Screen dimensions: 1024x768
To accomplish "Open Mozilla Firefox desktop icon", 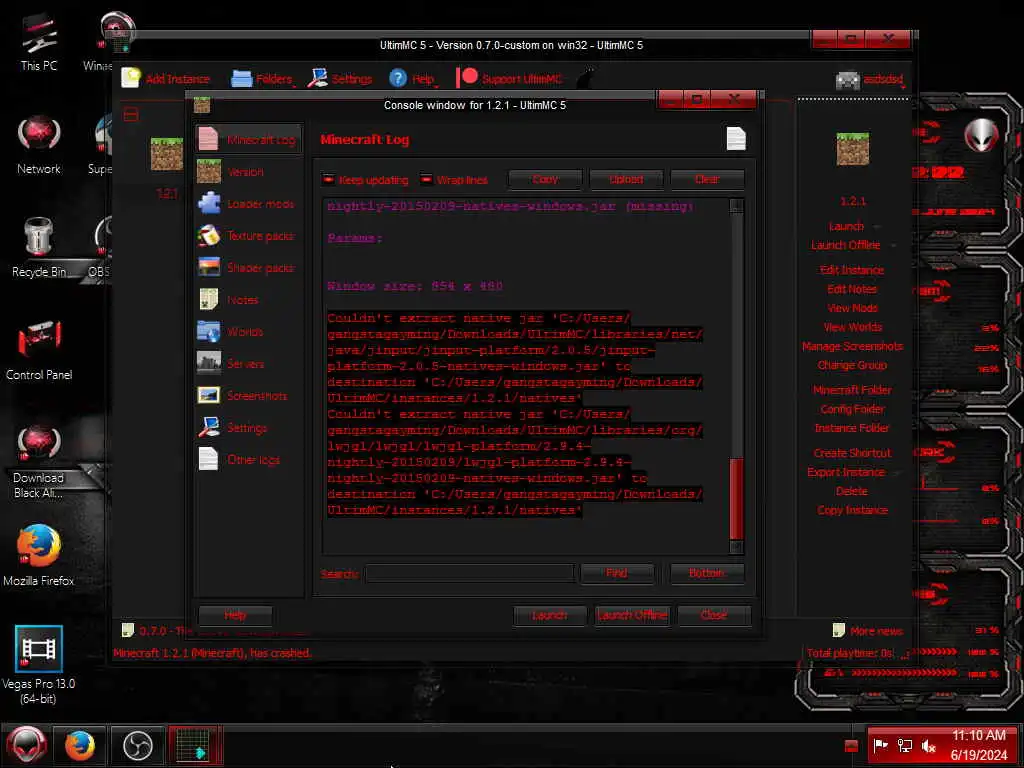I will pos(39,546).
